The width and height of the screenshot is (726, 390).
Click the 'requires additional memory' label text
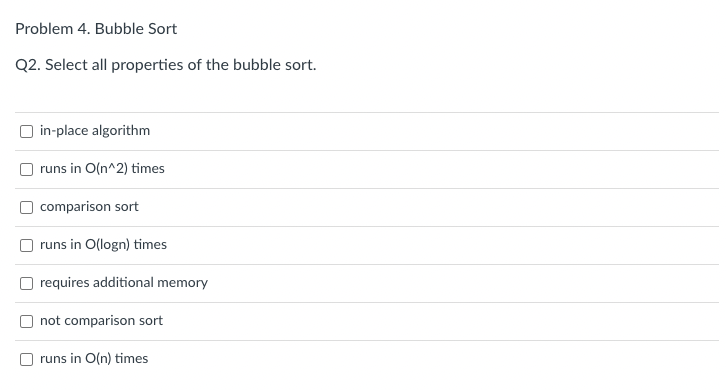(124, 283)
